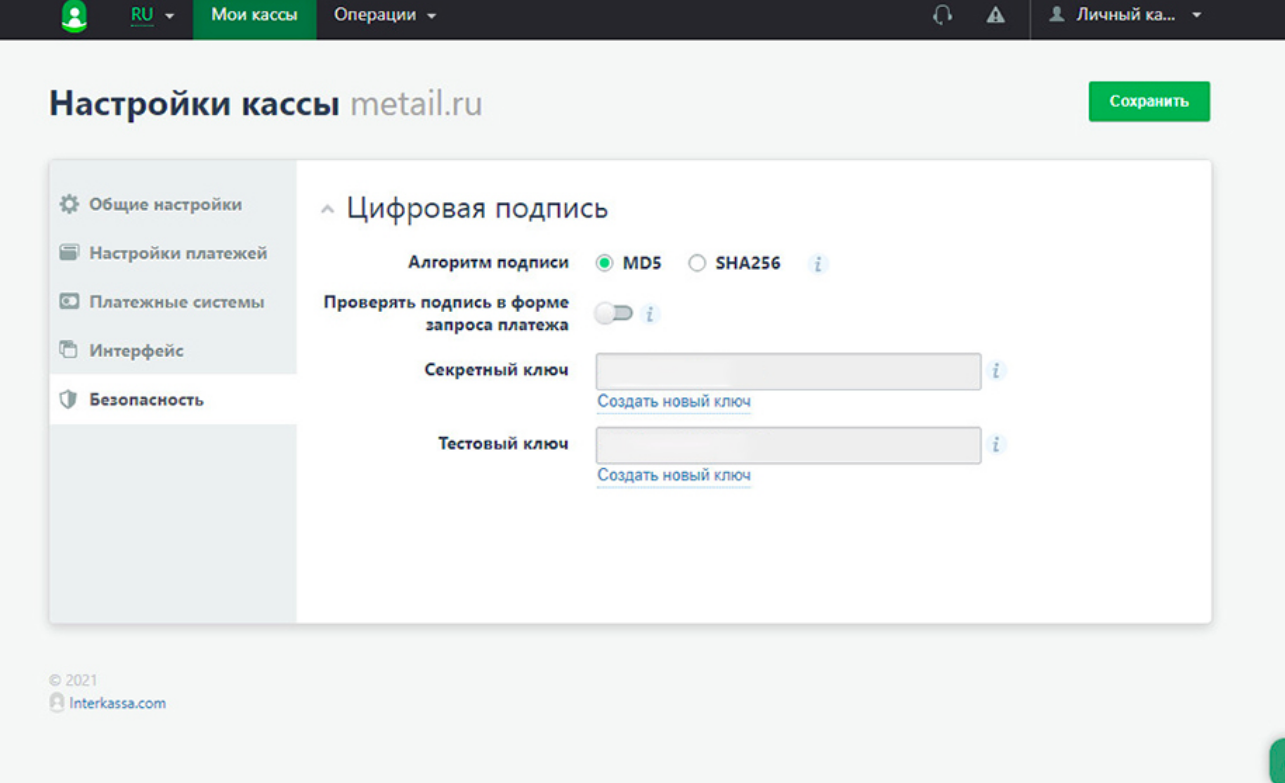Viewport: 1285px width, 783px height.
Task: Show info for Секретный ключ field
Action: [x=996, y=371]
